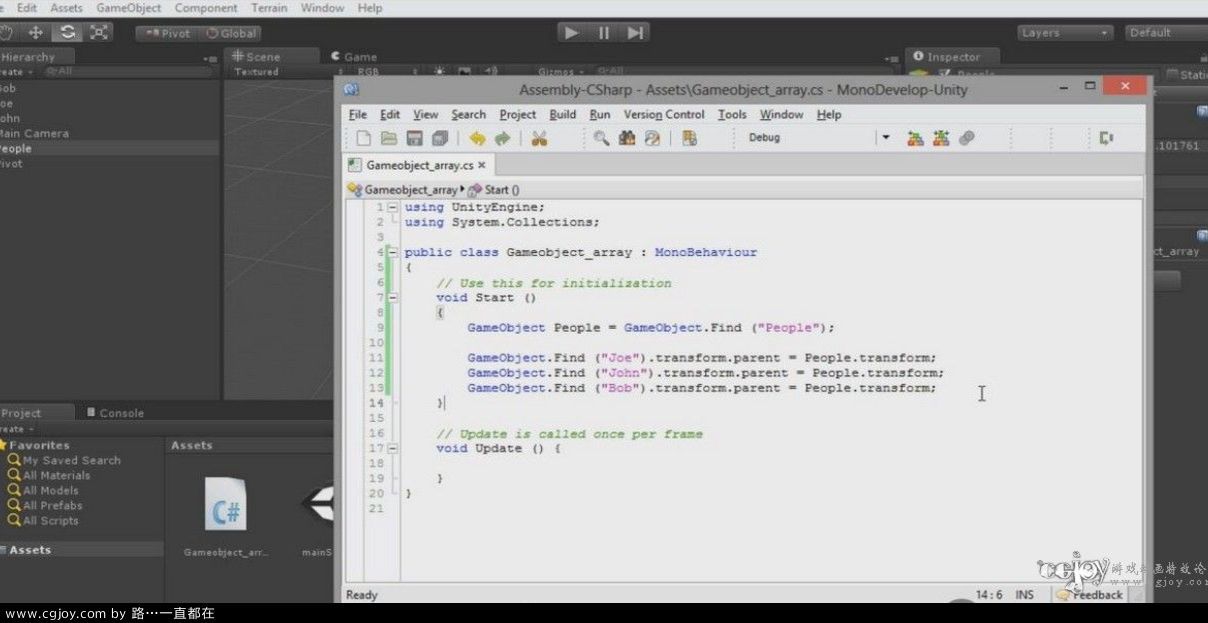The height and width of the screenshot is (623, 1208).
Task: Click the icon left of the Debug combo
Action: (689, 138)
